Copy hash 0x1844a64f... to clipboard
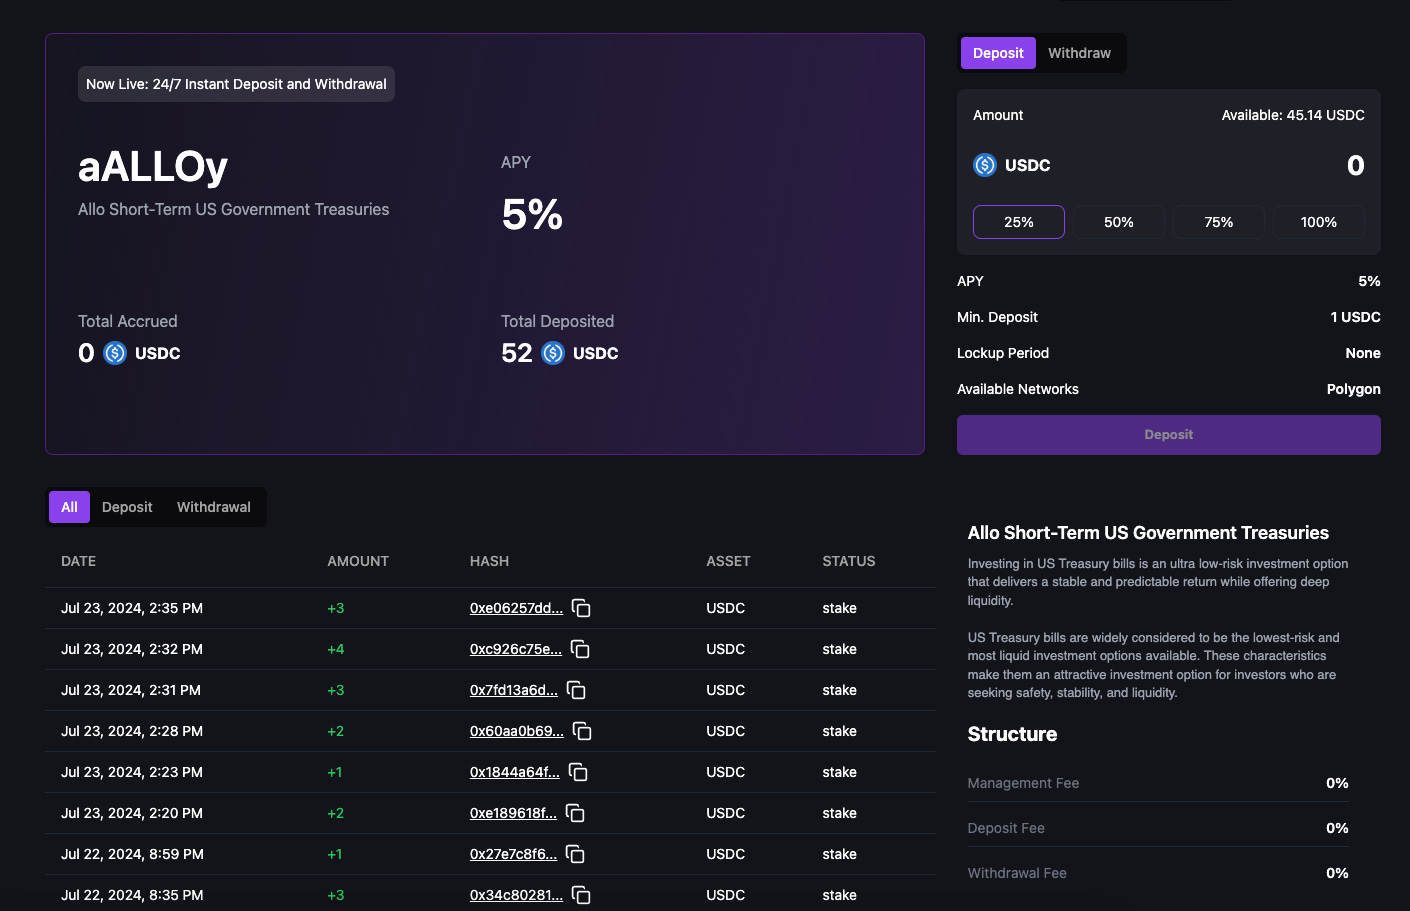Image resolution: width=1410 pixels, height=911 pixels. tap(578, 772)
